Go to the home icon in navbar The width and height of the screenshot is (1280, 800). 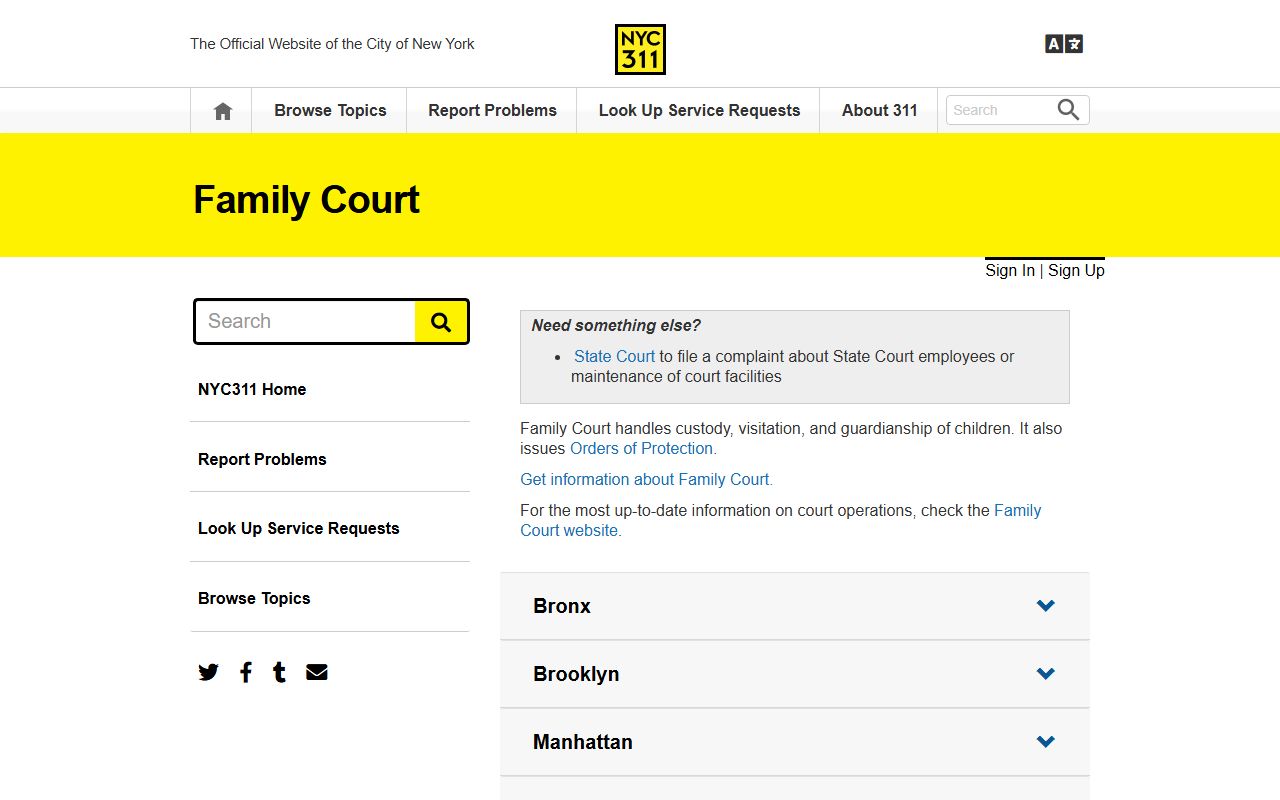[222, 111]
